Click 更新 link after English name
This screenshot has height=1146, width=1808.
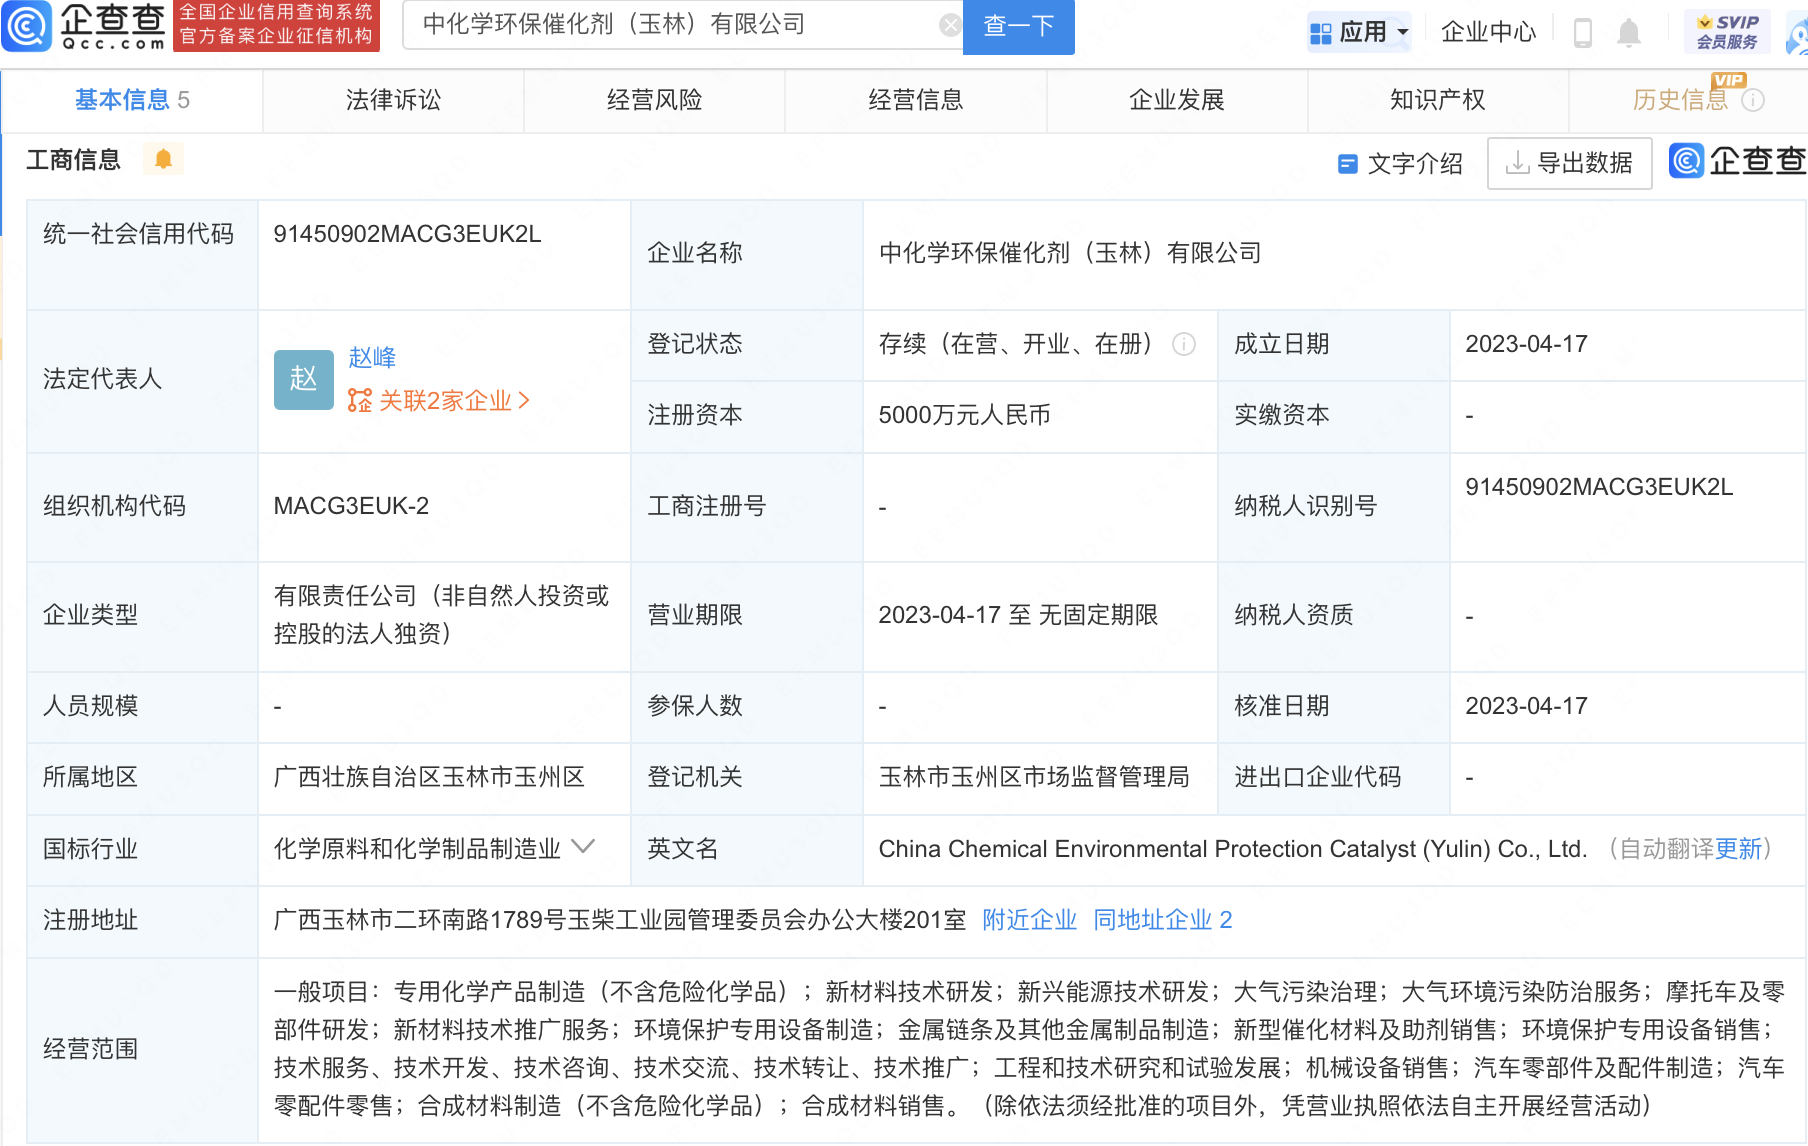1738,849
